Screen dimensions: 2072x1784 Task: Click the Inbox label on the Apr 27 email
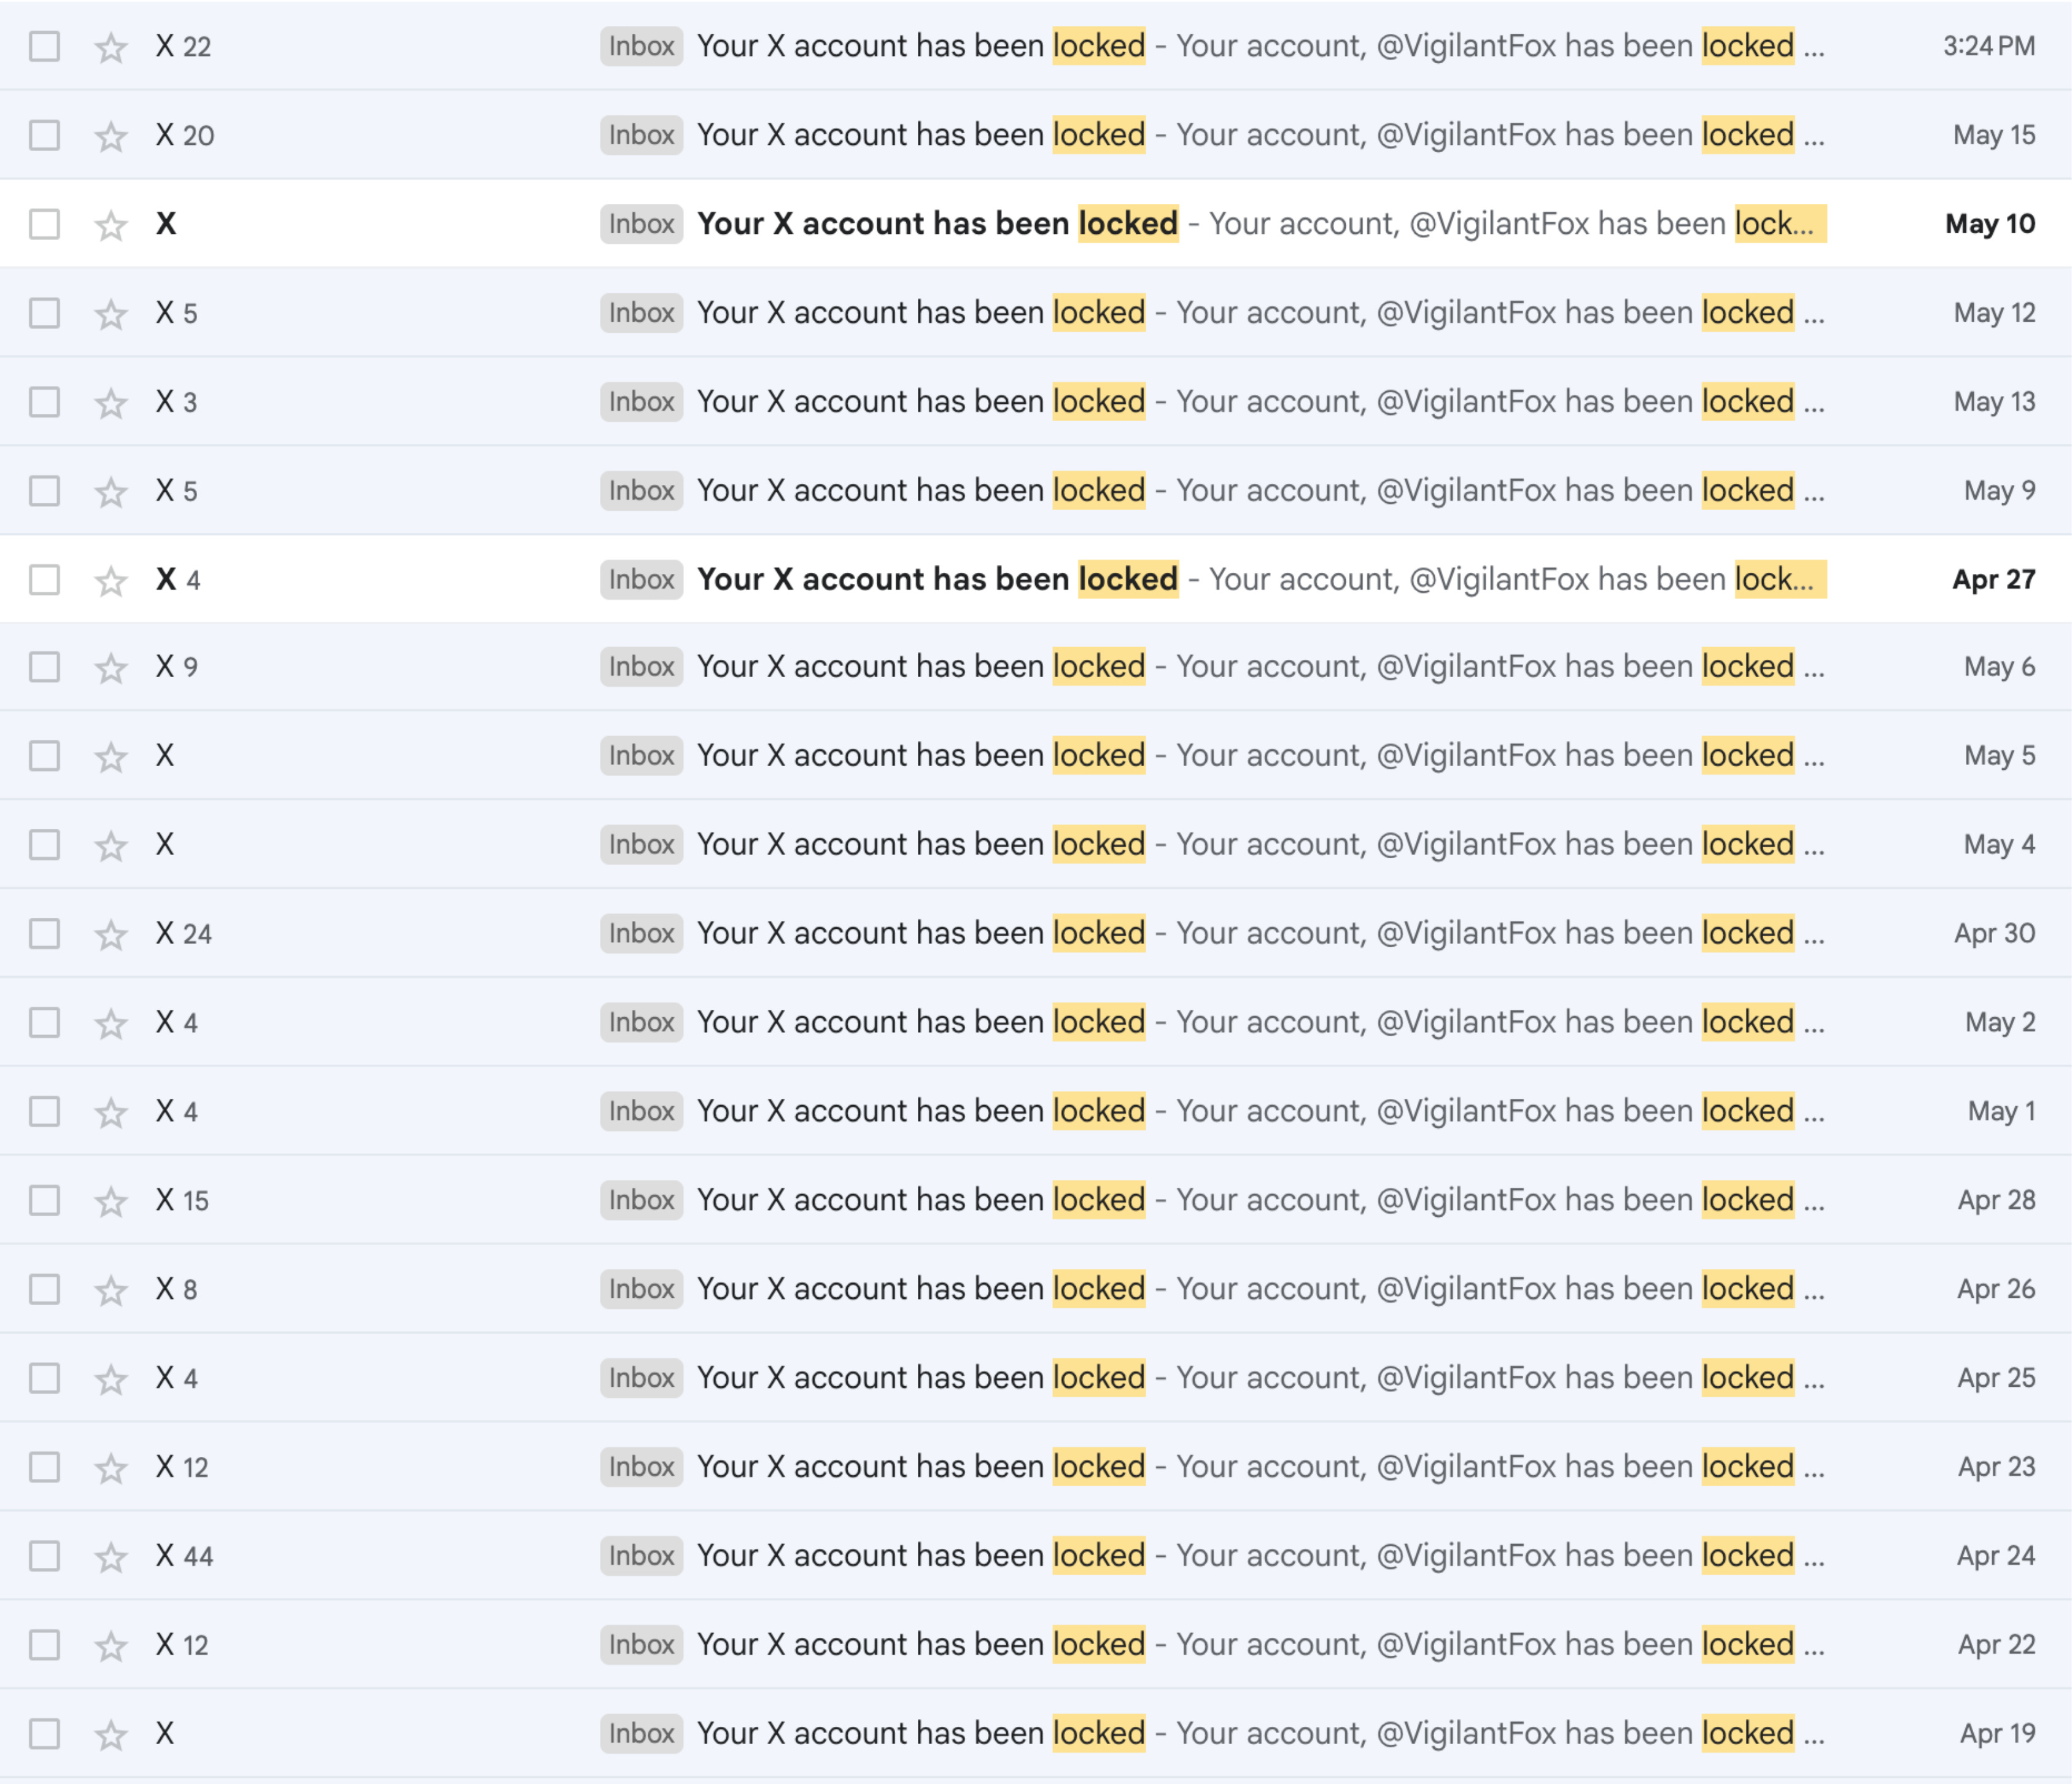tap(641, 579)
